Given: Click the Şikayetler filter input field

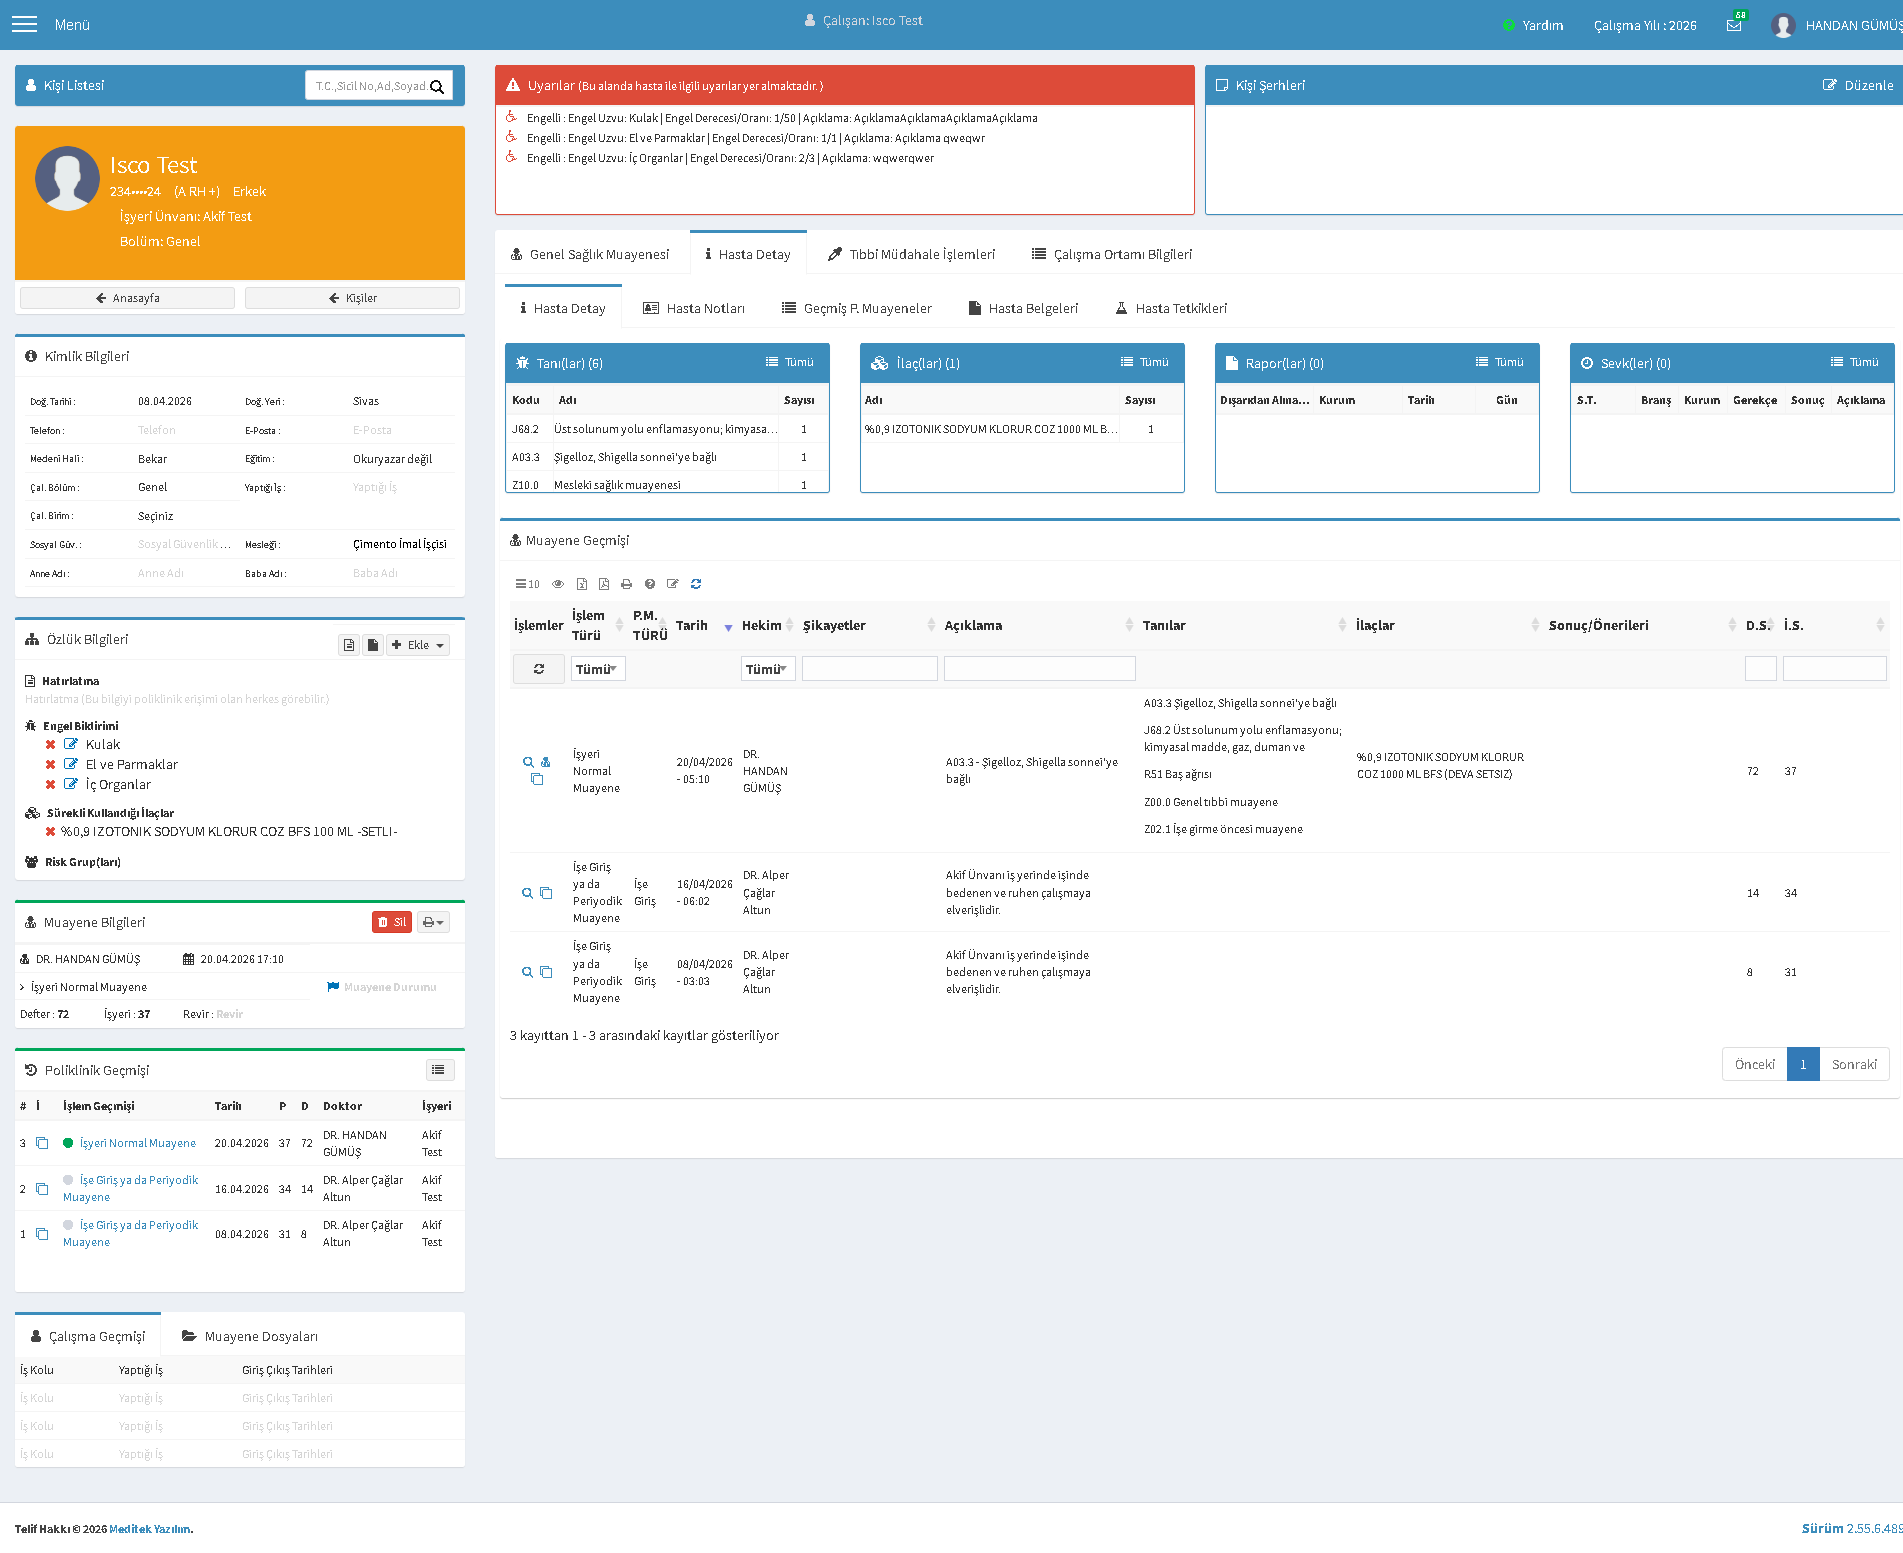Looking at the screenshot, I should [x=870, y=669].
